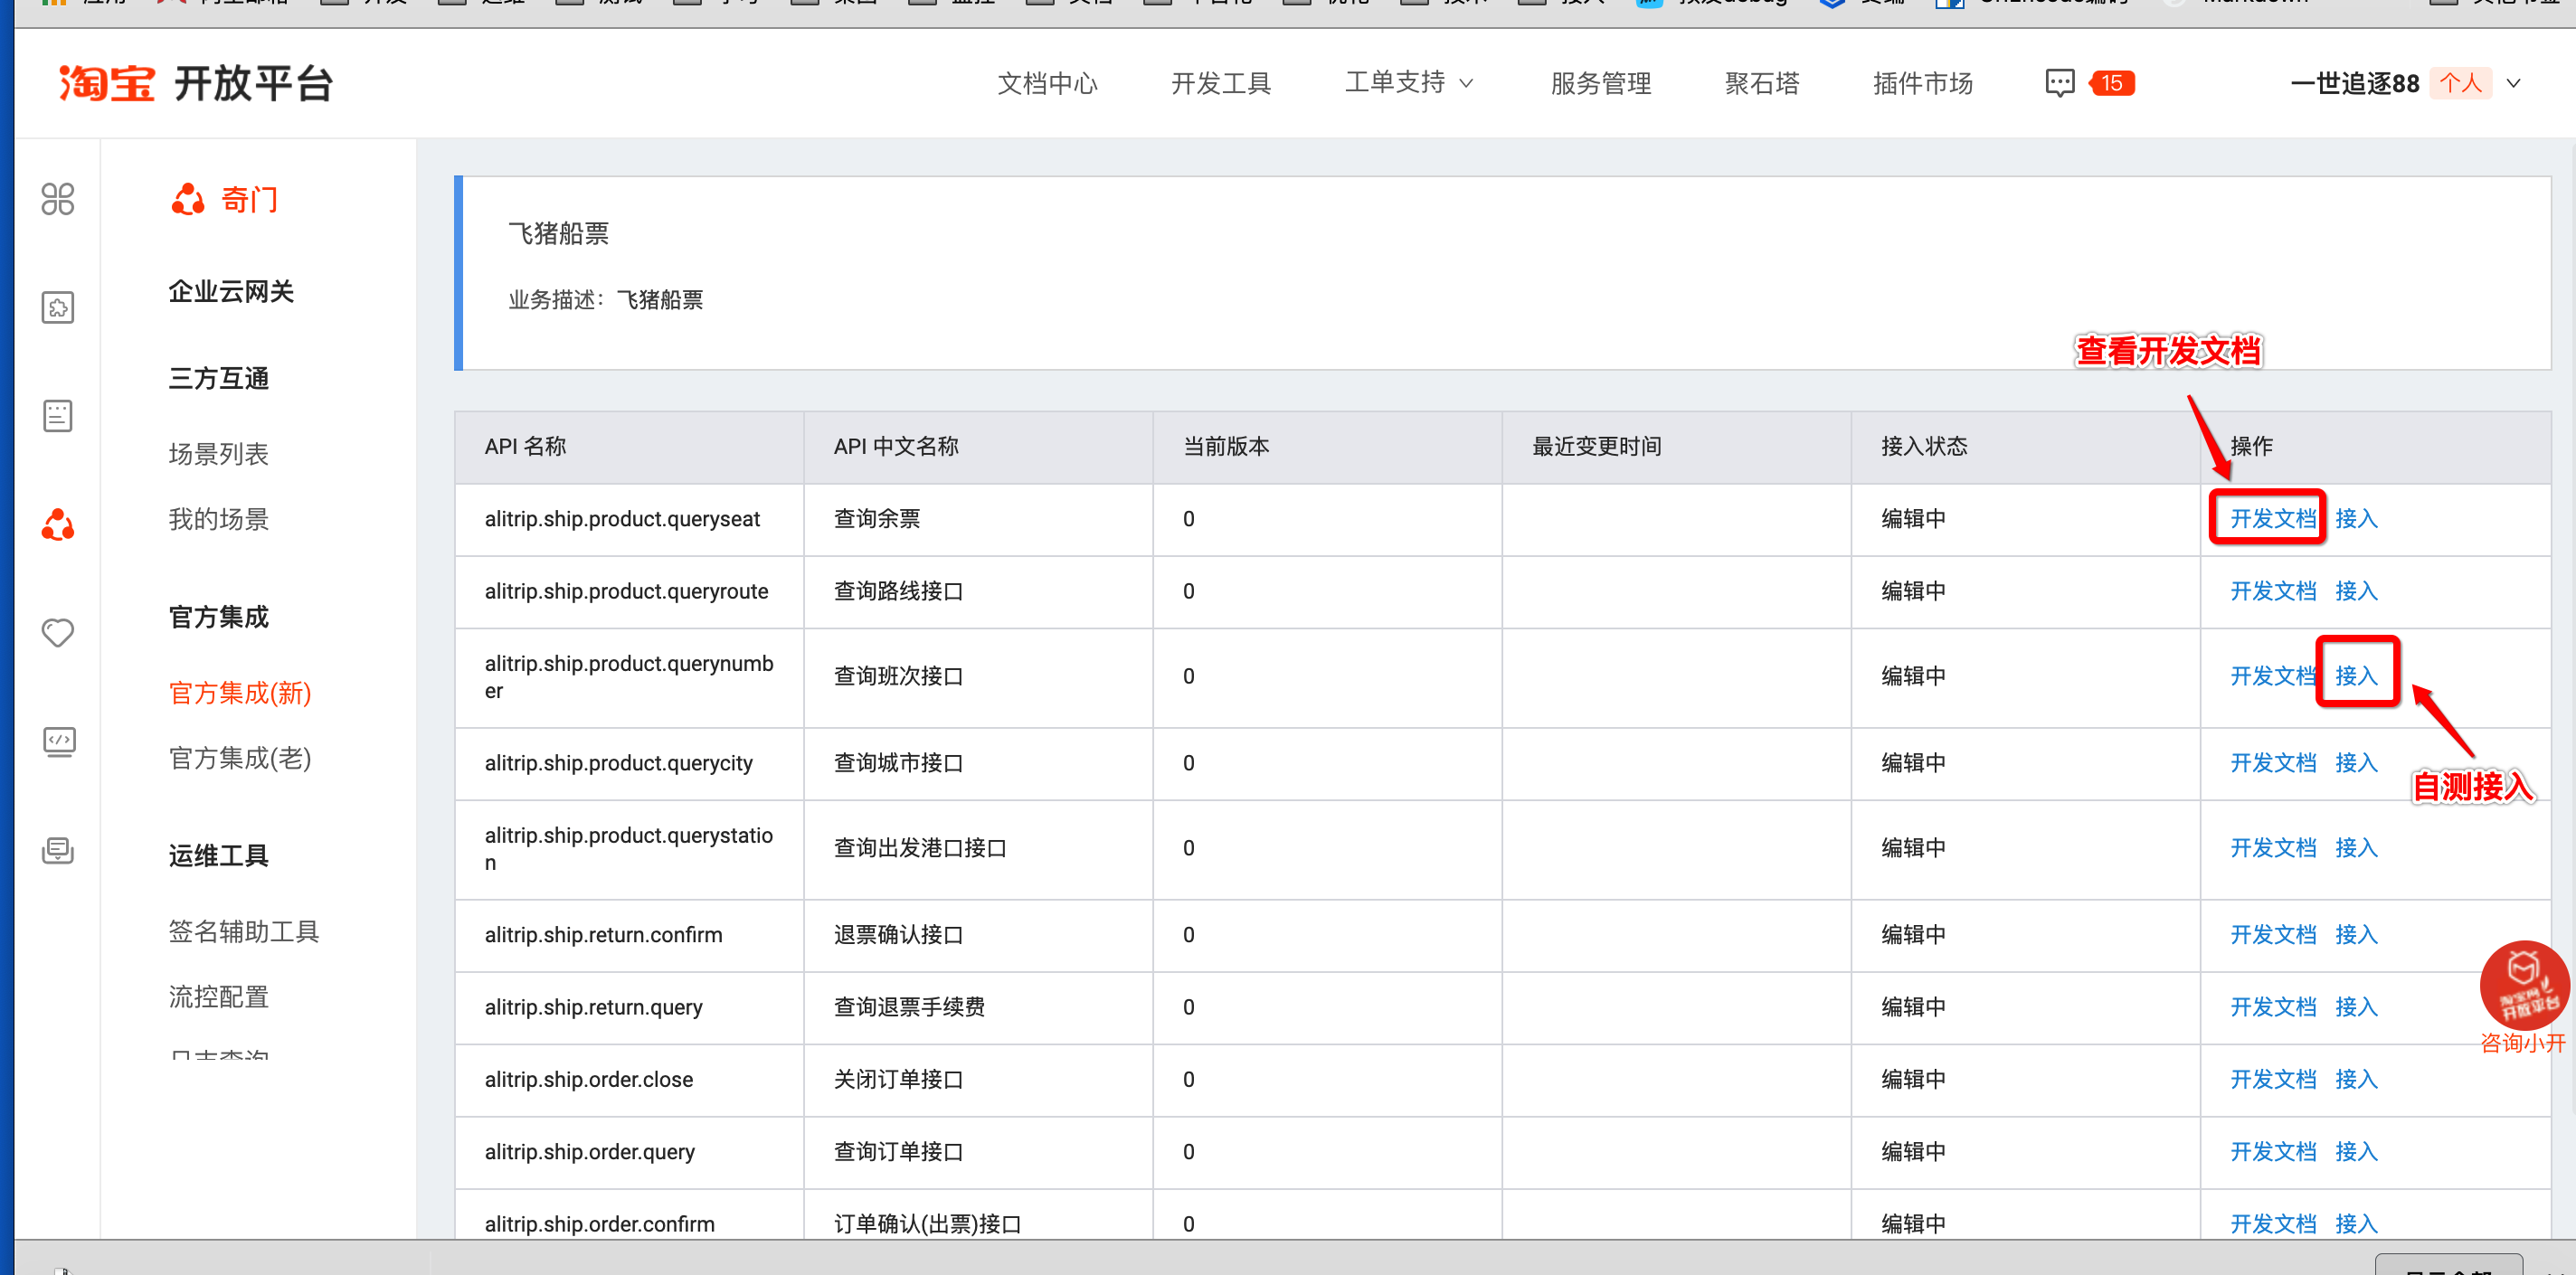Click 接入 for alitrip.ship.order.close
The width and height of the screenshot is (2576, 1275).
tap(2355, 1079)
